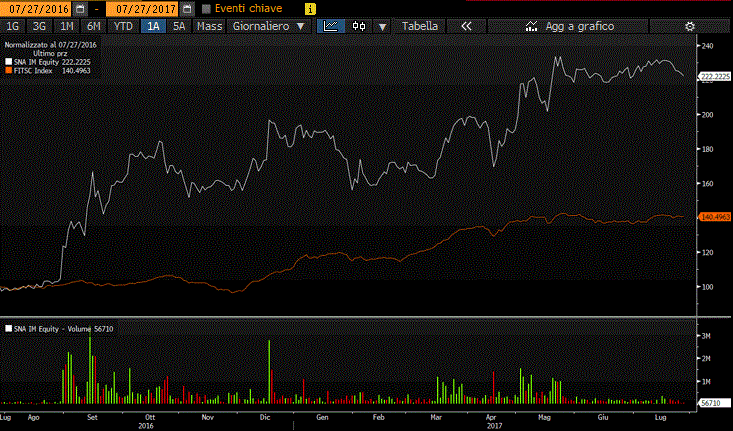Select the candlestick chart icon
This screenshot has width=733, height=431.
tap(358, 26)
